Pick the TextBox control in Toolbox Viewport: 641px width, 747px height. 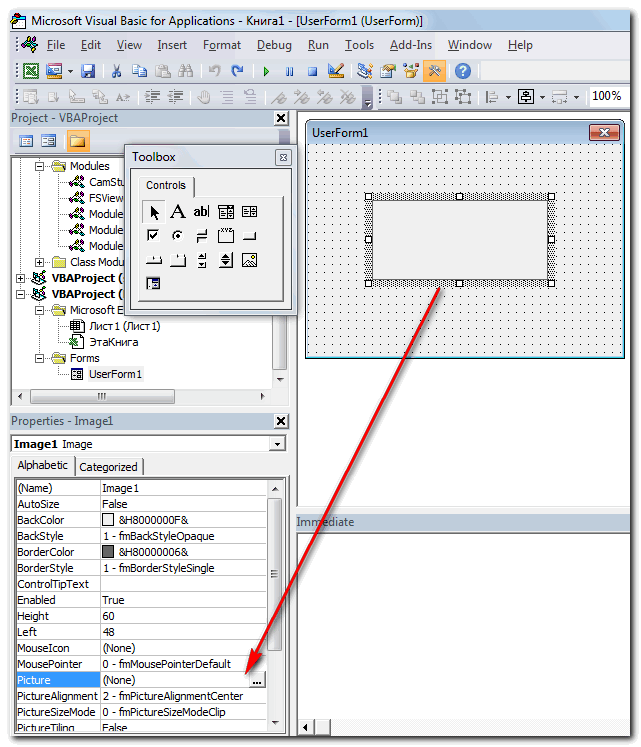pos(201,212)
